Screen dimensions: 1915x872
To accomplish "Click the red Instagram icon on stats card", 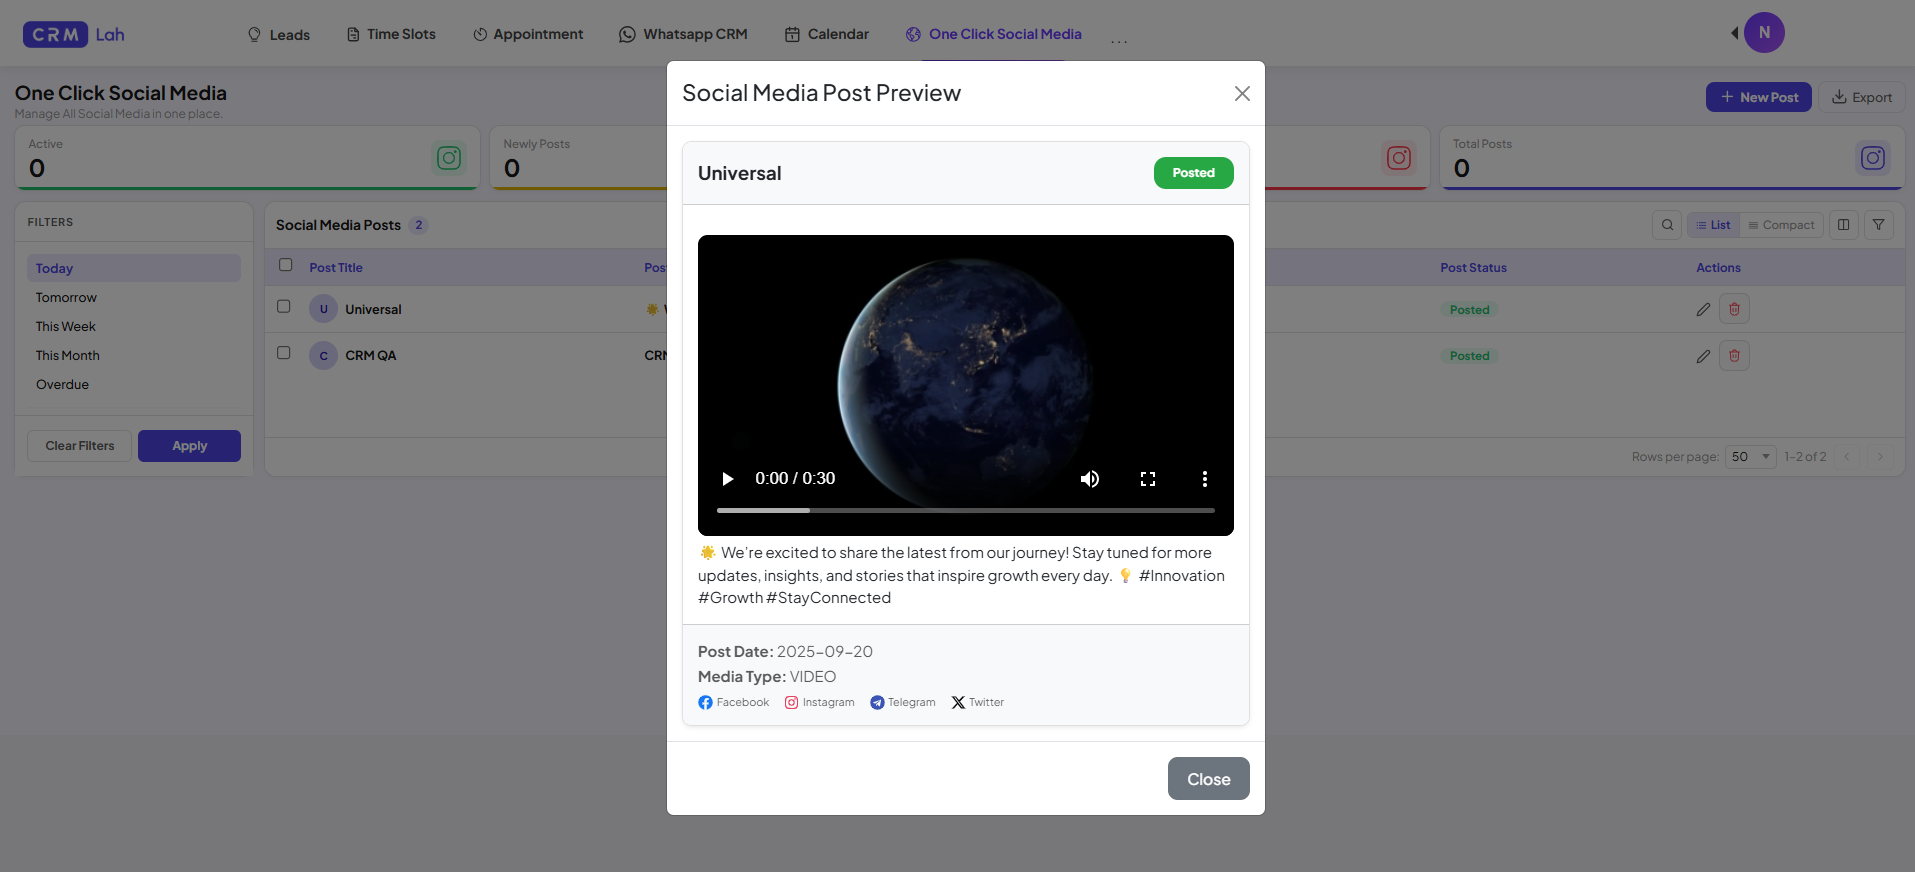I will 1399,158.
